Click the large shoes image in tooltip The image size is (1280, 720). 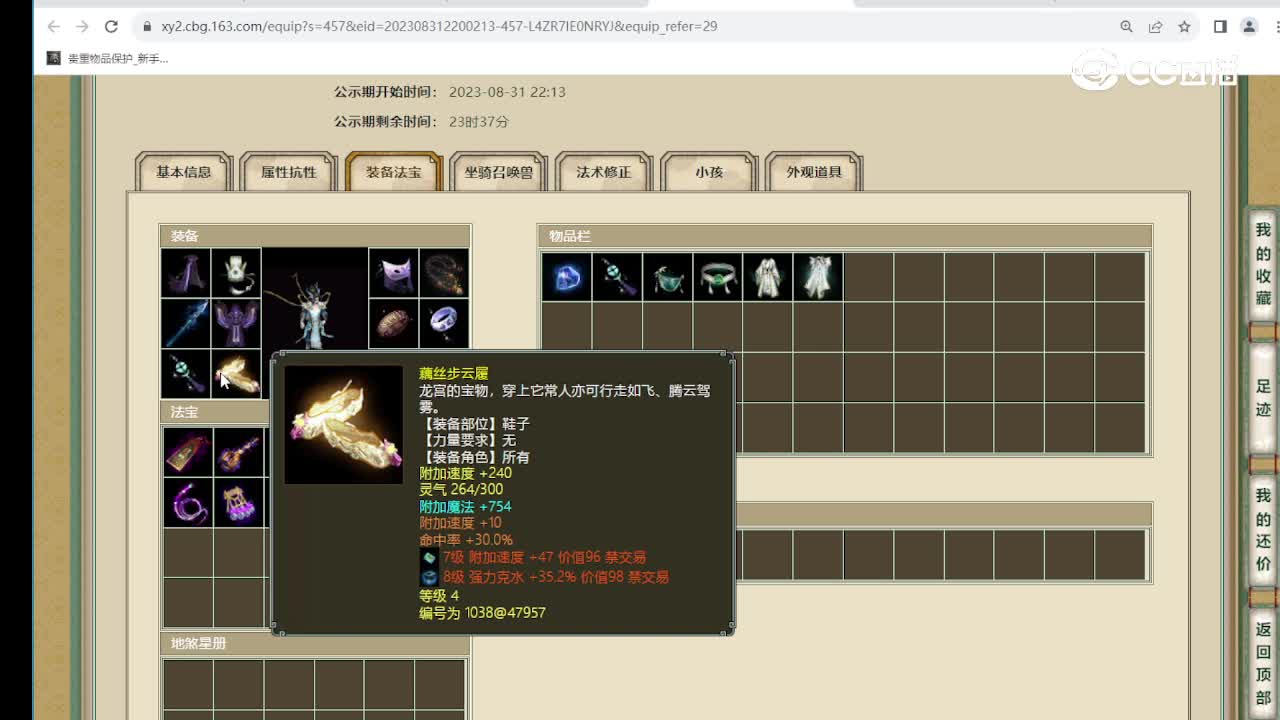pos(344,425)
